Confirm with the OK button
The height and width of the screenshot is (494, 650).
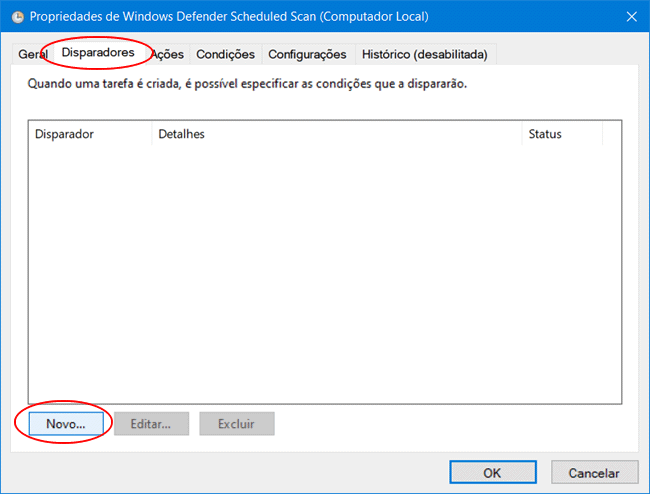[x=492, y=473]
